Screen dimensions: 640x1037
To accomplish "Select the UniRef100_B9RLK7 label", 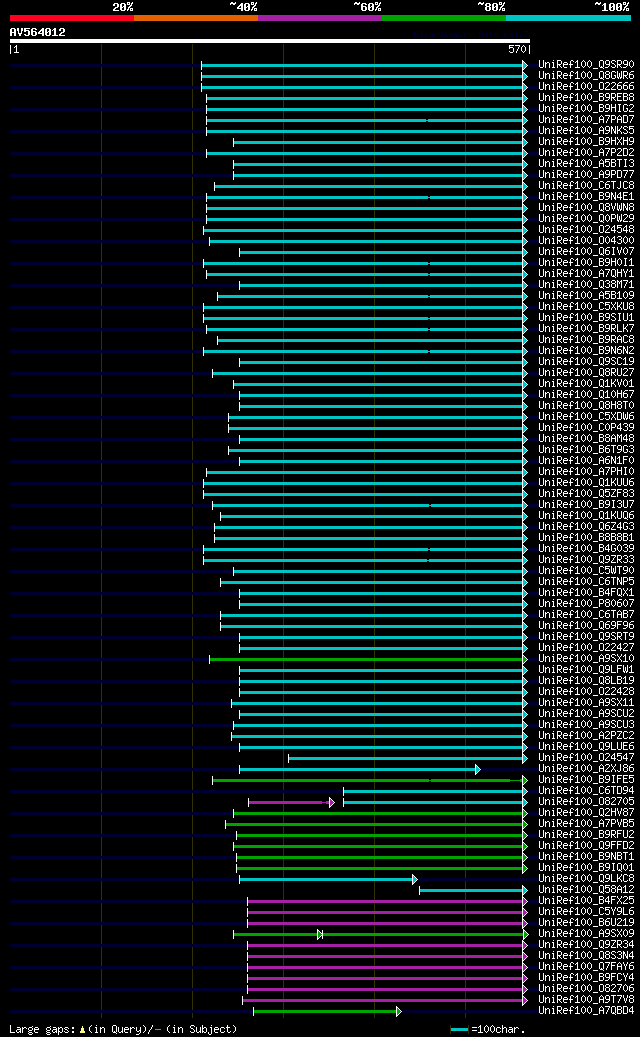I will [x=586, y=329].
